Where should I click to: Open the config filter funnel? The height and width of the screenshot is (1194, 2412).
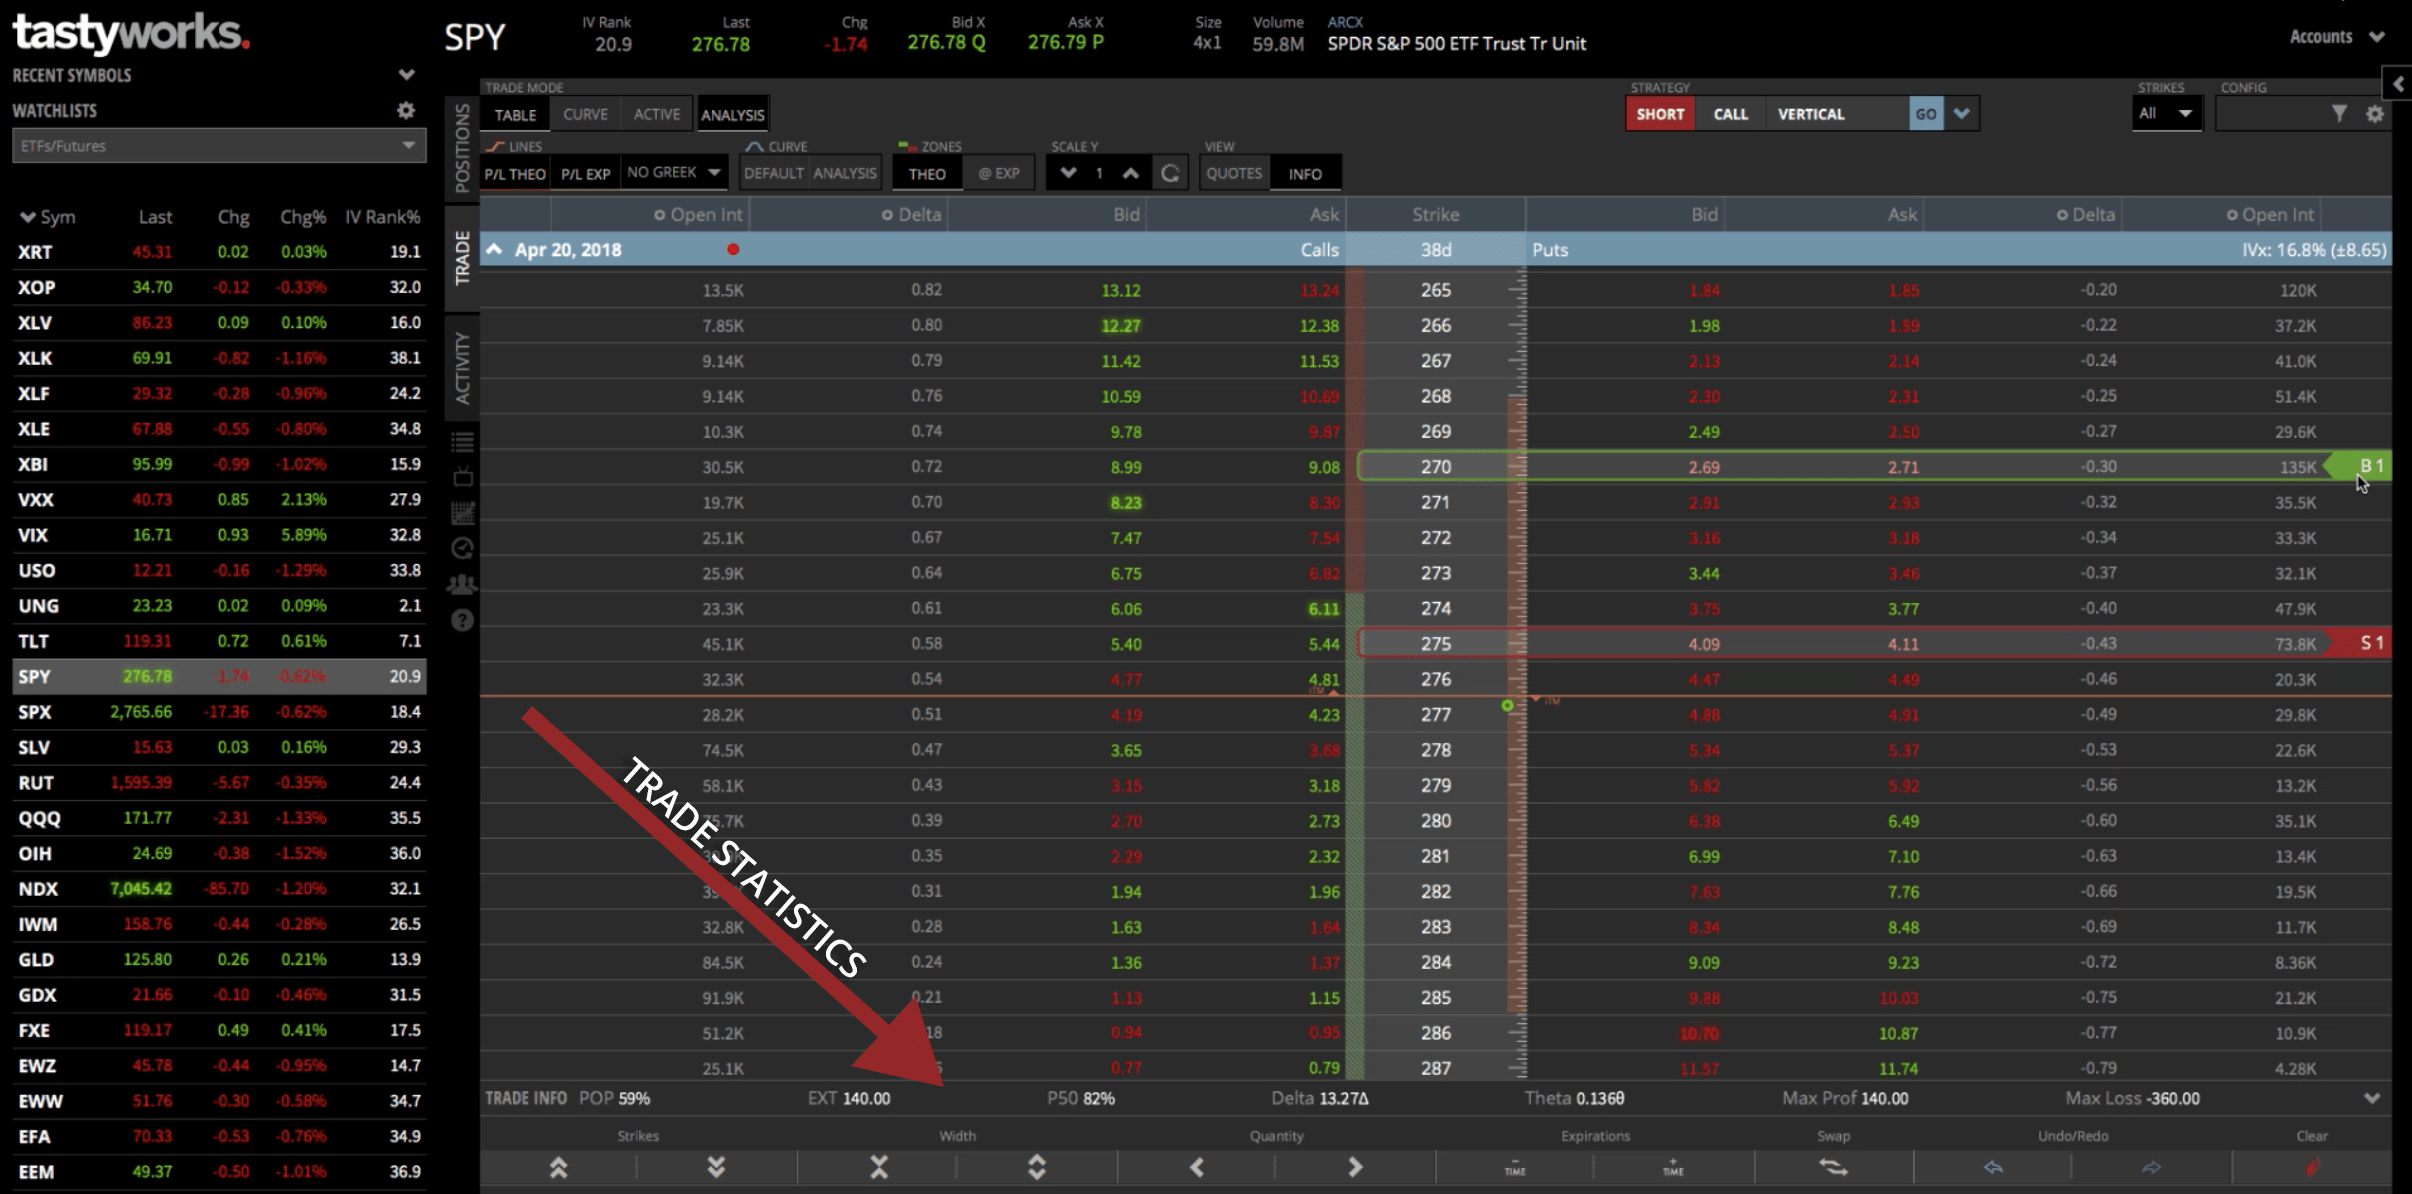[x=2339, y=114]
